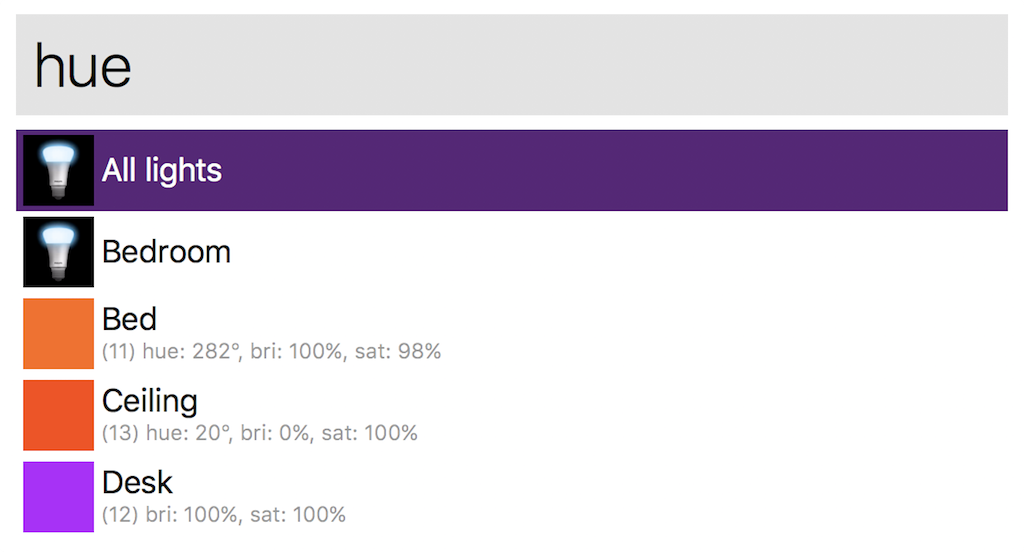Click the purple Desk color swatch

59,496
